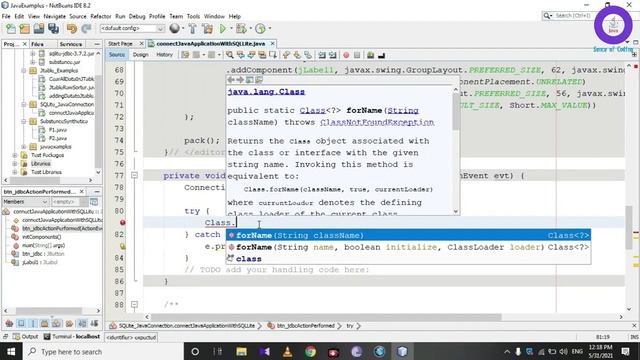This screenshot has height=360, width=640.
Task: Click the Profile Project icon
Action: point(260,29)
